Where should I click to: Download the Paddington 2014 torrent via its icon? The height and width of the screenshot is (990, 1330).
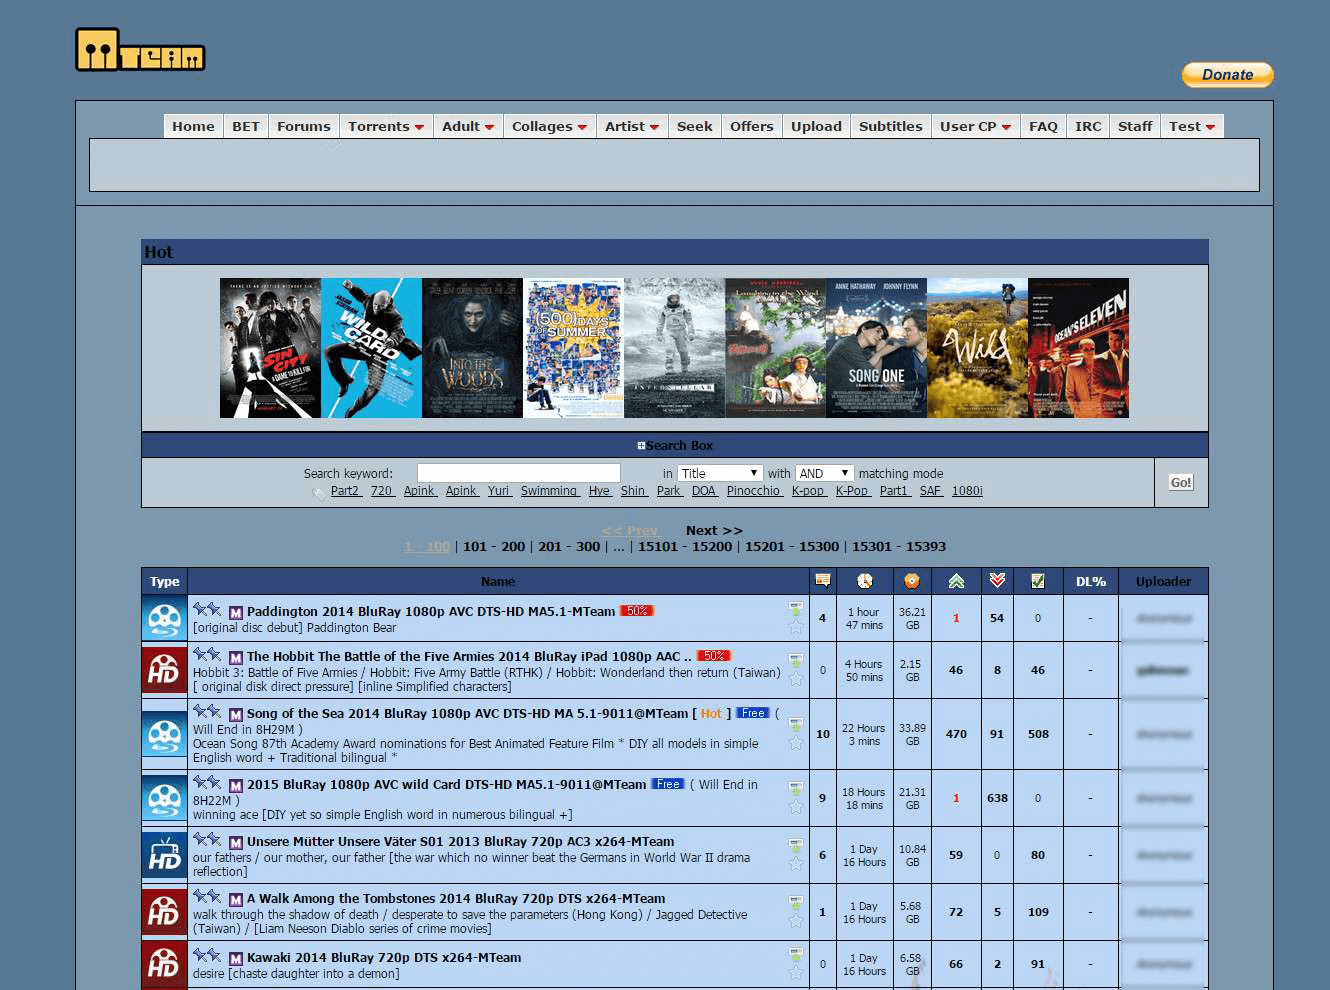click(x=796, y=608)
